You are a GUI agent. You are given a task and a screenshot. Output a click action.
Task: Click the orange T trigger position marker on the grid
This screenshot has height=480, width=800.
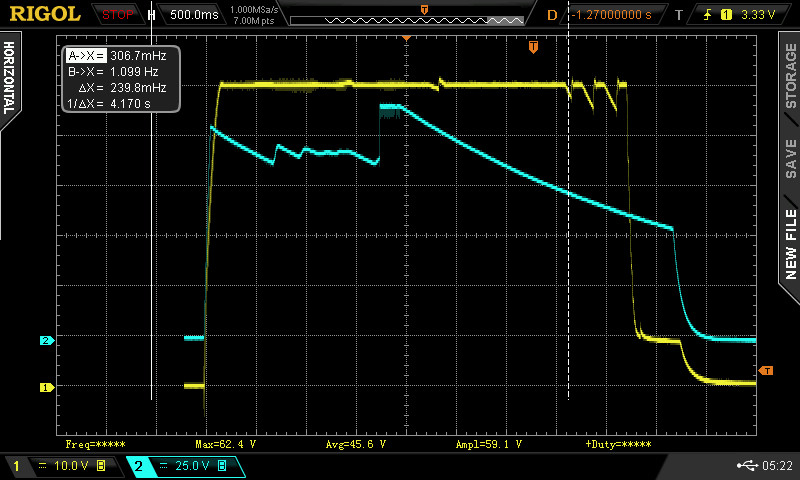pyautogui.click(x=533, y=47)
